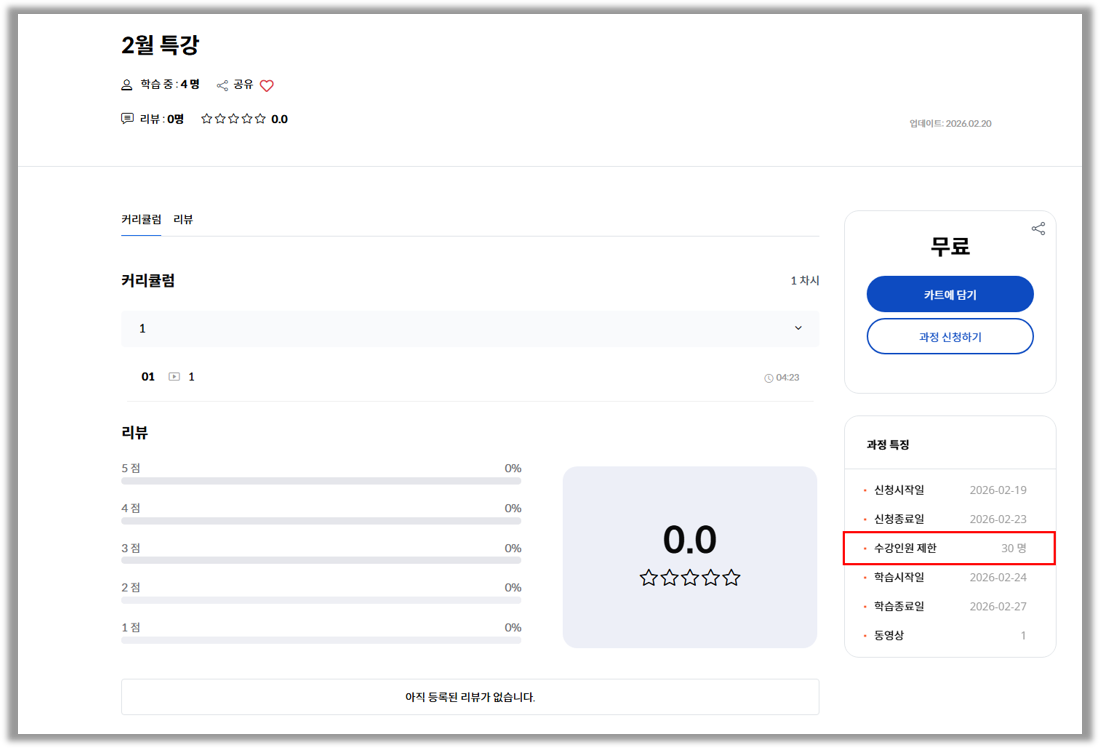
Task: Open the 리뷰 tab
Action: click(x=183, y=219)
